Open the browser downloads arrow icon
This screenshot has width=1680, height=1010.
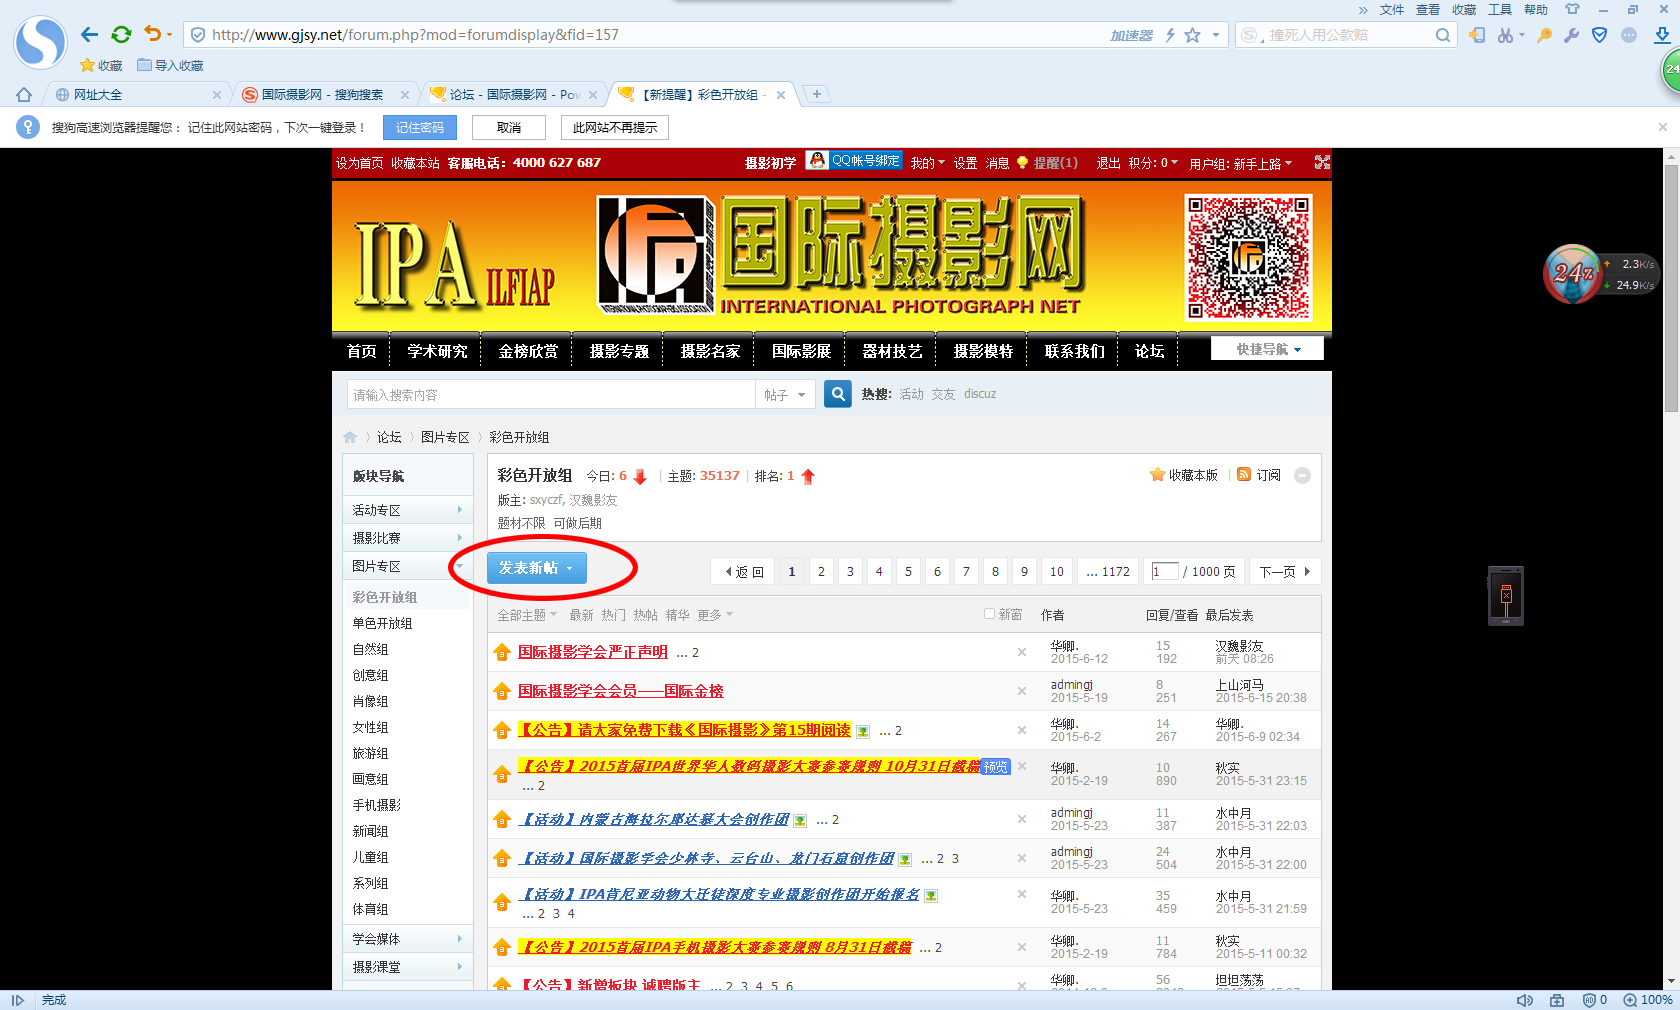[1662, 35]
